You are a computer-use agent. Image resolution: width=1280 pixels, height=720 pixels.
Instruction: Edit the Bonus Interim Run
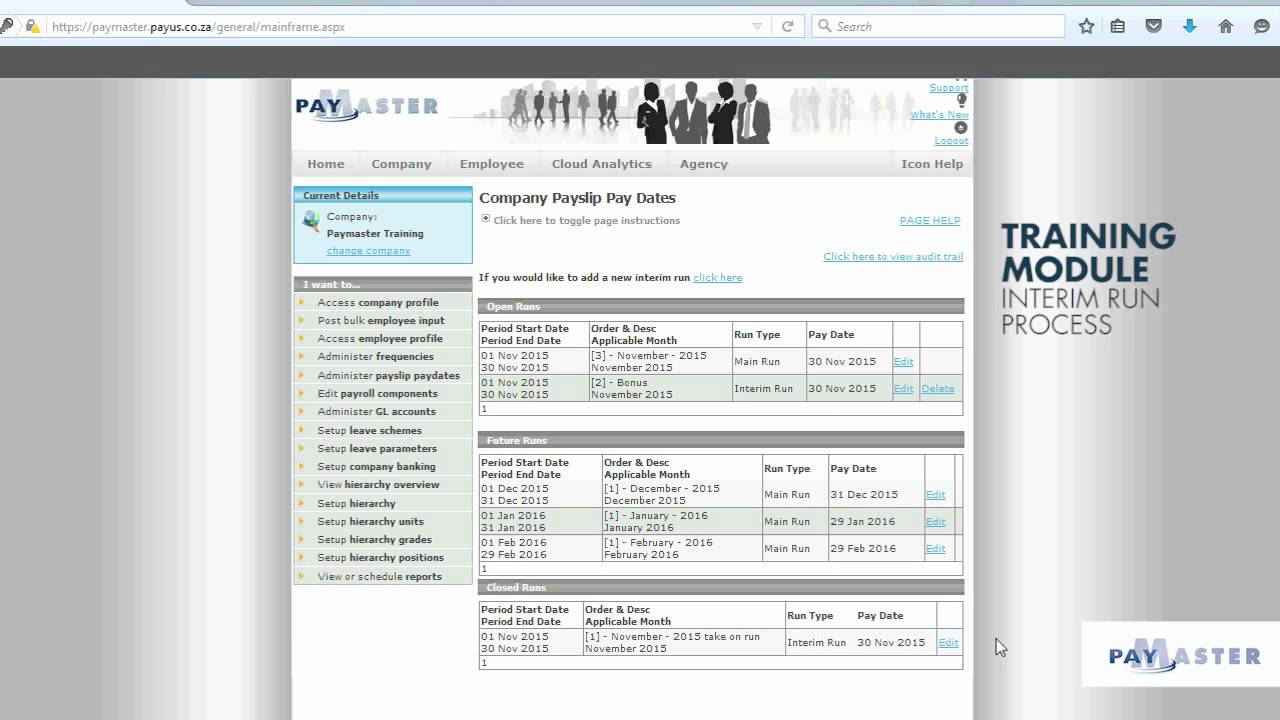(903, 389)
